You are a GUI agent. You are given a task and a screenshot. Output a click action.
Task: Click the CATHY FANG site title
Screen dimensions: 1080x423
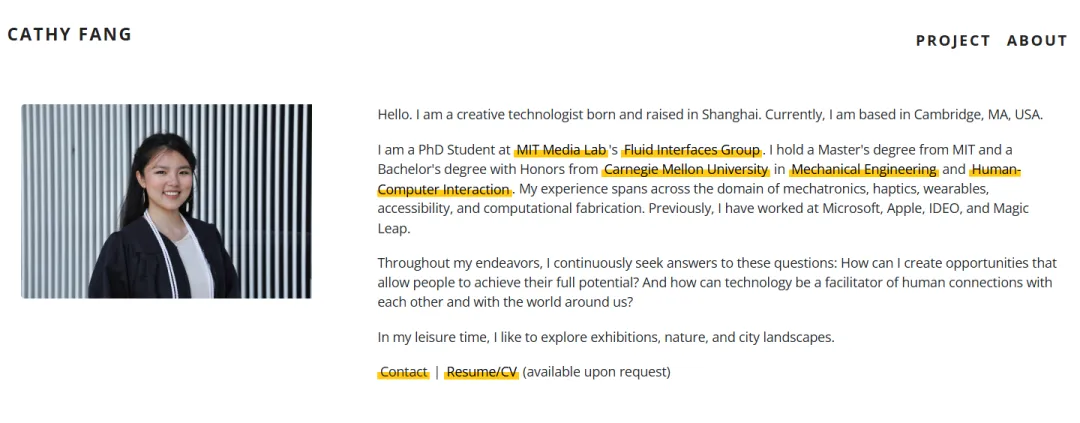tap(70, 34)
